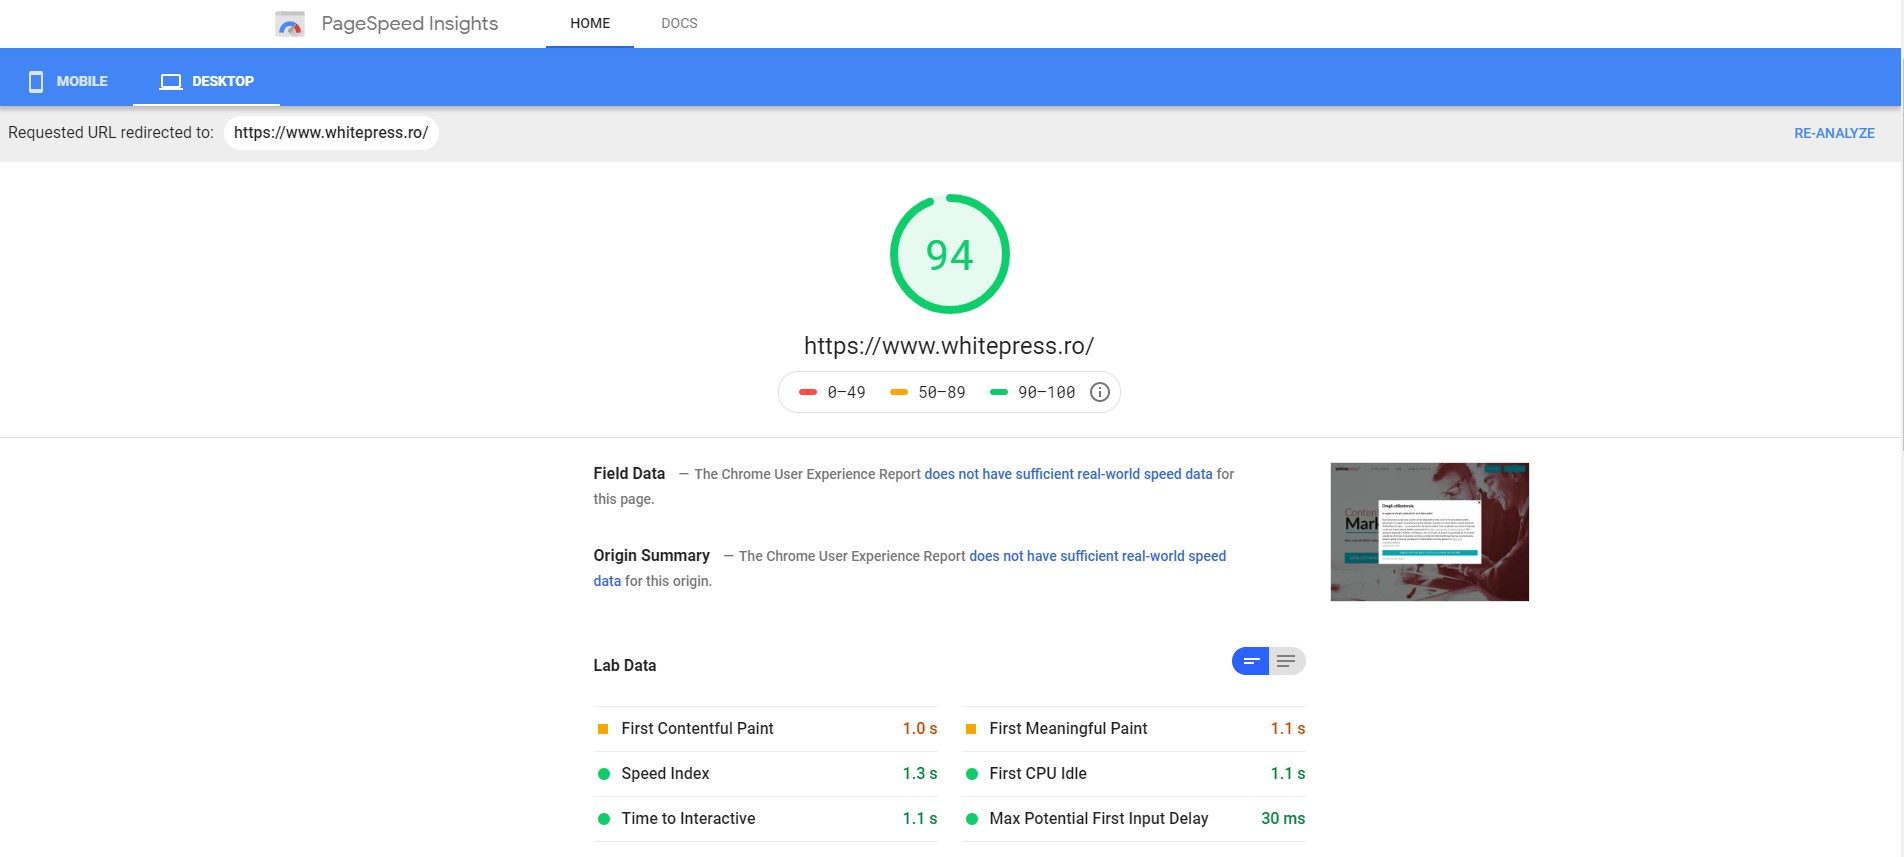Open the HOME tab
The image size is (1904, 857).
pos(590,23)
